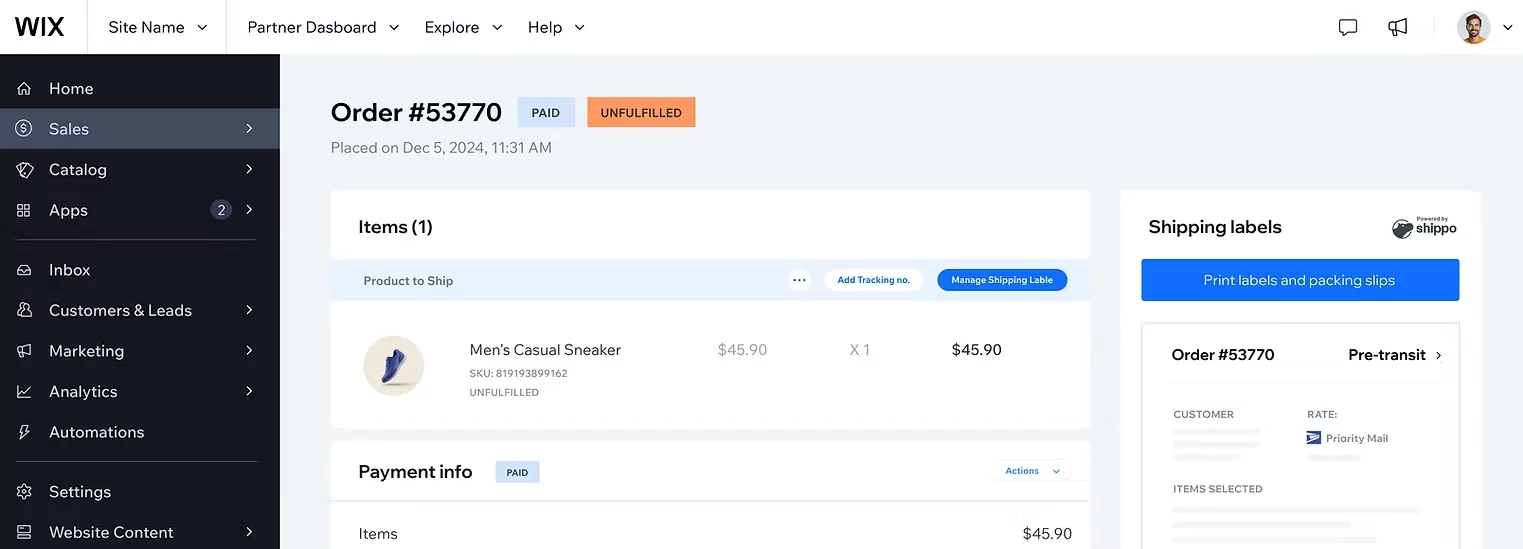Open the payment Actions dropdown
The image size is (1523, 549).
click(1032, 471)
